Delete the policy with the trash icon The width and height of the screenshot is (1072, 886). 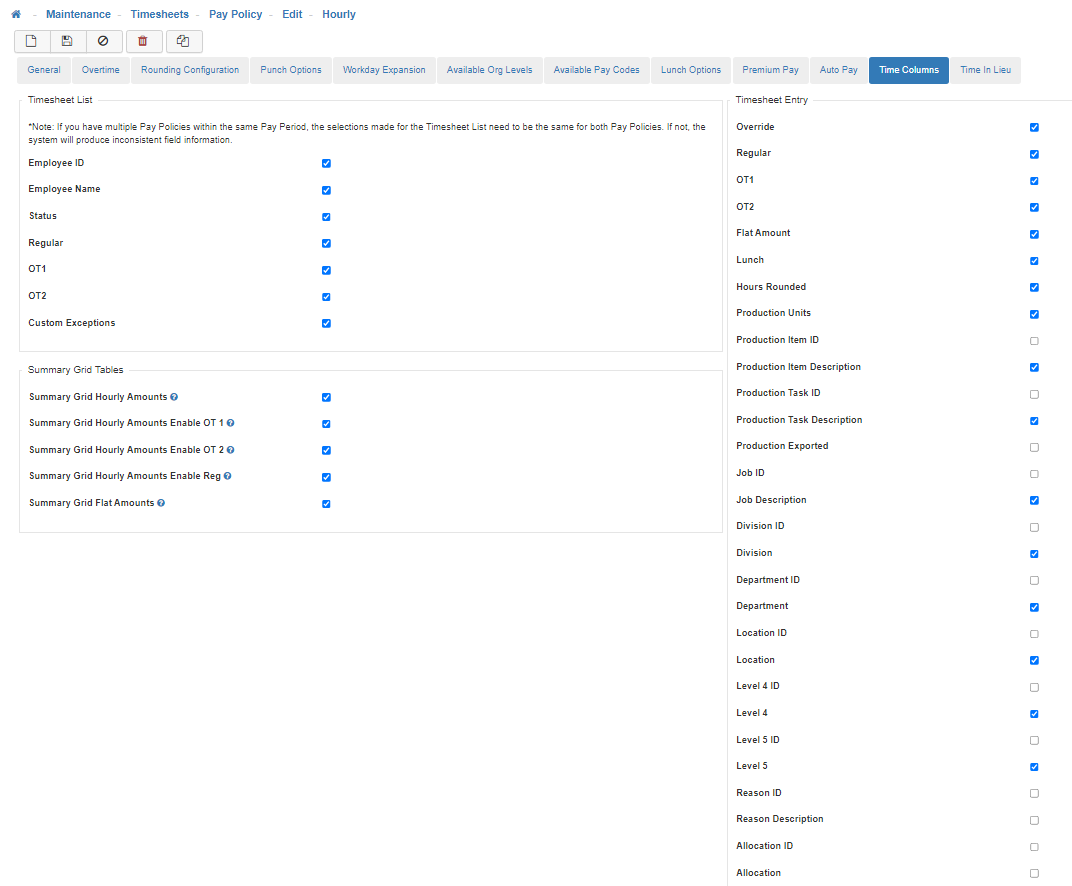(x=143, y=41)
